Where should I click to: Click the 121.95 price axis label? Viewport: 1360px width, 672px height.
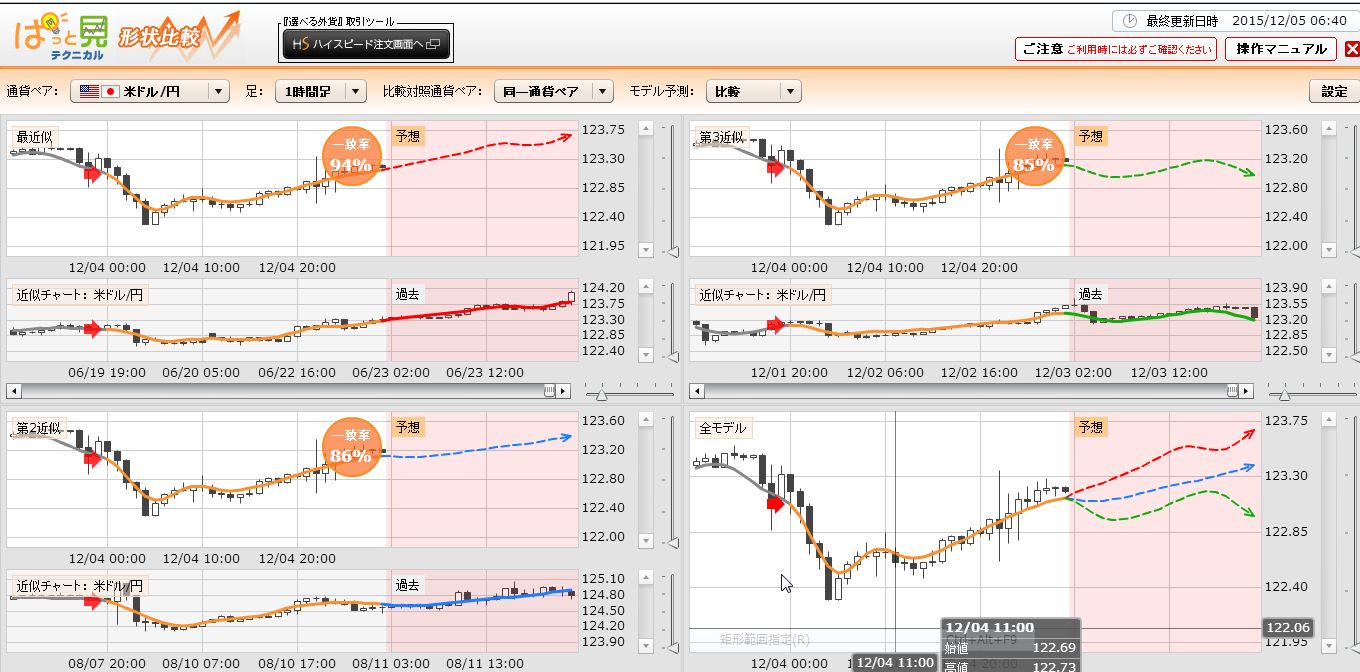click(603, 246)
